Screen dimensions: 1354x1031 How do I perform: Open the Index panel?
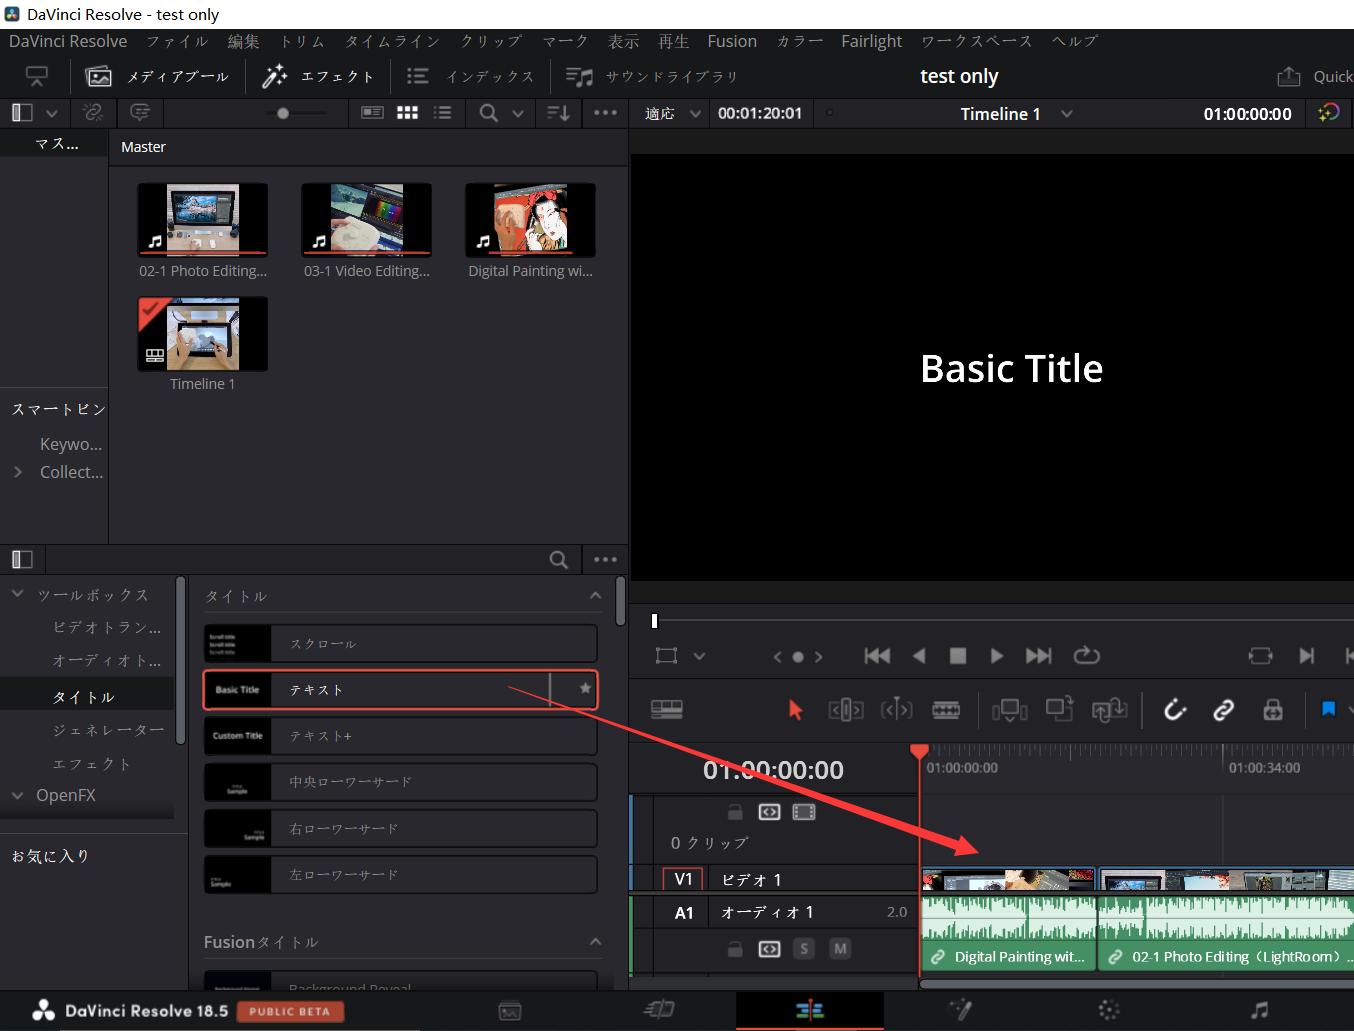(470, 76)
